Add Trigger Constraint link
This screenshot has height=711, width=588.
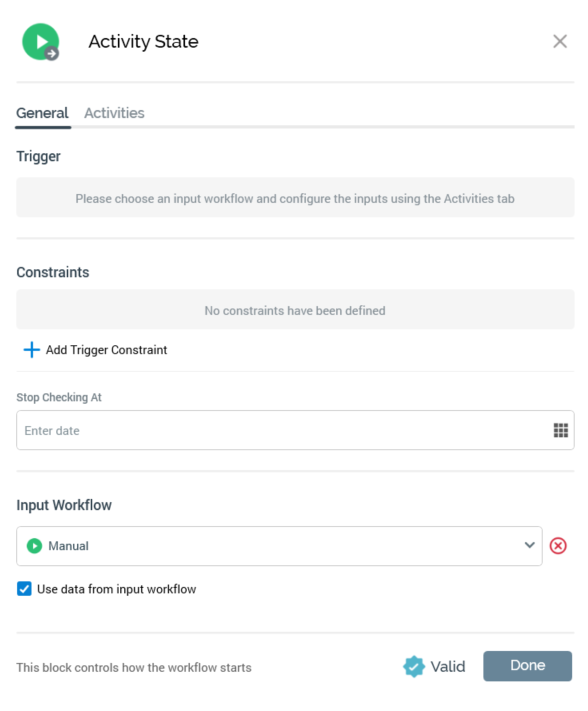106,350
